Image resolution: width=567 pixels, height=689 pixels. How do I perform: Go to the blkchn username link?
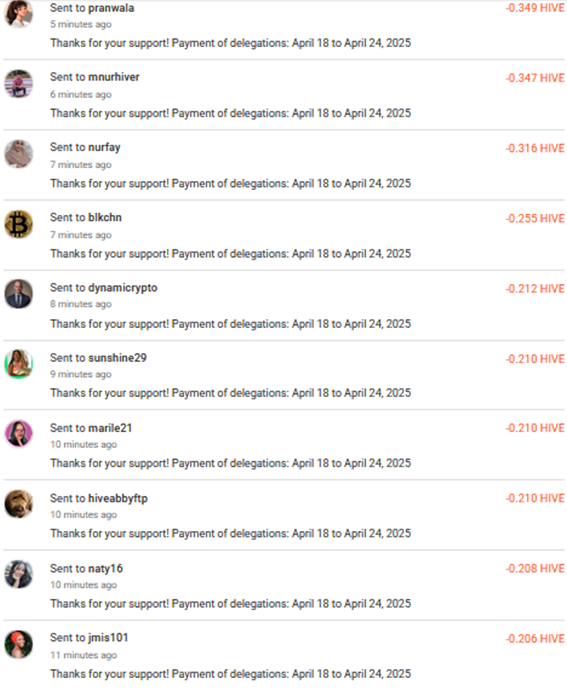(105, 218)
